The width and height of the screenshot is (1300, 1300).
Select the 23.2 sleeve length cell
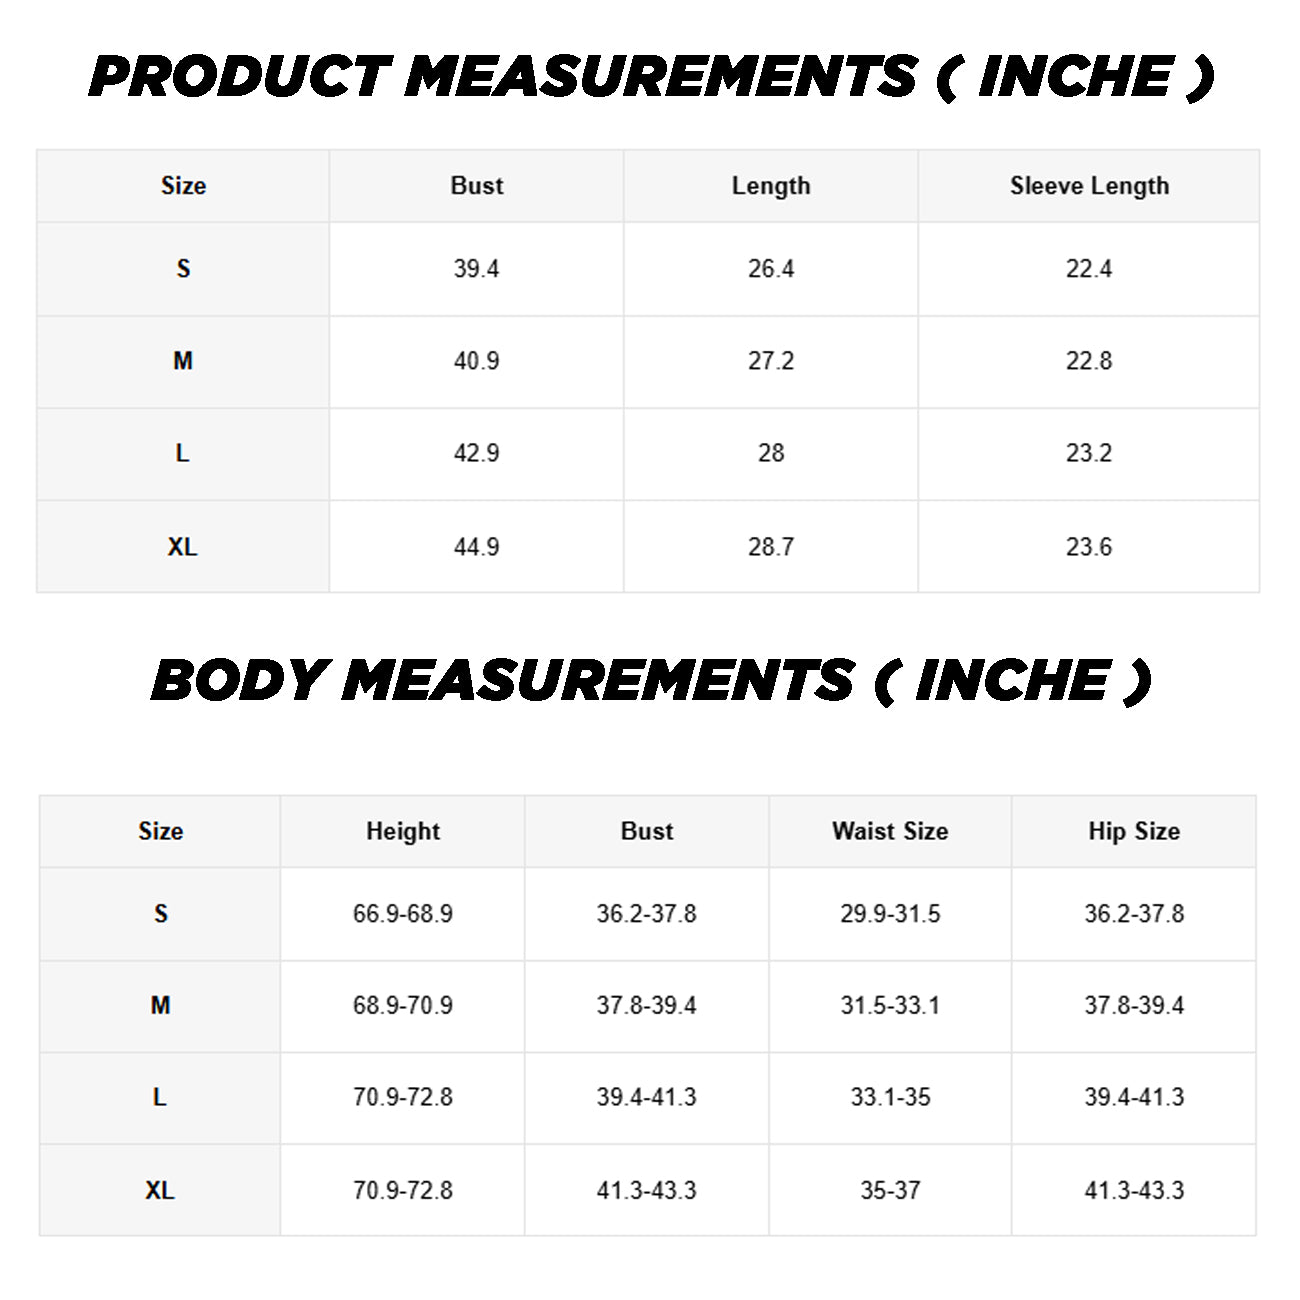pyautogui.click(x=1089, y=453)
